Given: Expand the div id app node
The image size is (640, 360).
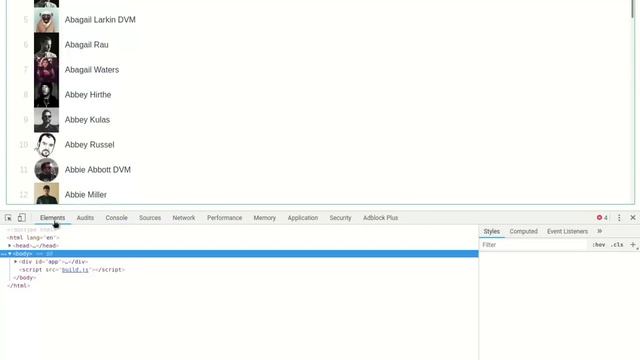Looking at the screenshot, I should click(x=16, y=262).
